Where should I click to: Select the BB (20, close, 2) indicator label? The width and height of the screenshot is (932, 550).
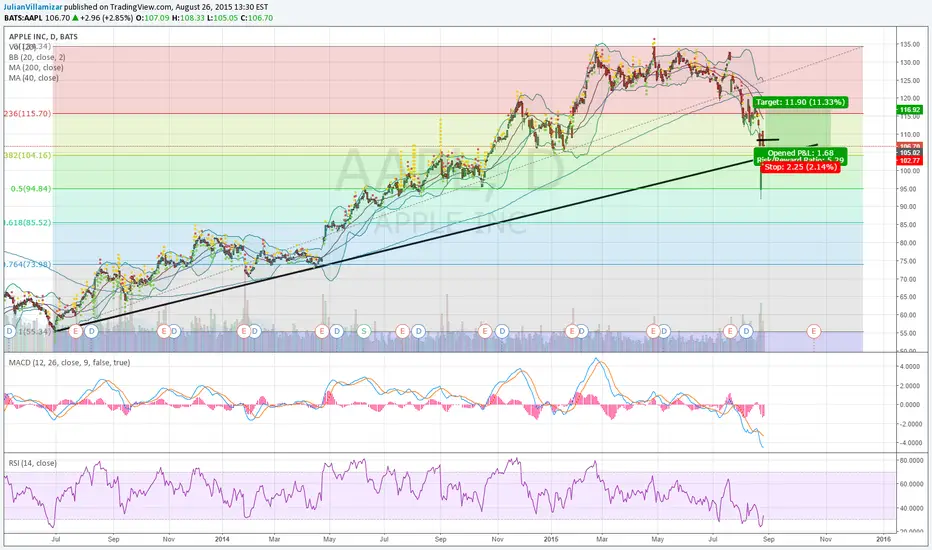tap(37, 57)
